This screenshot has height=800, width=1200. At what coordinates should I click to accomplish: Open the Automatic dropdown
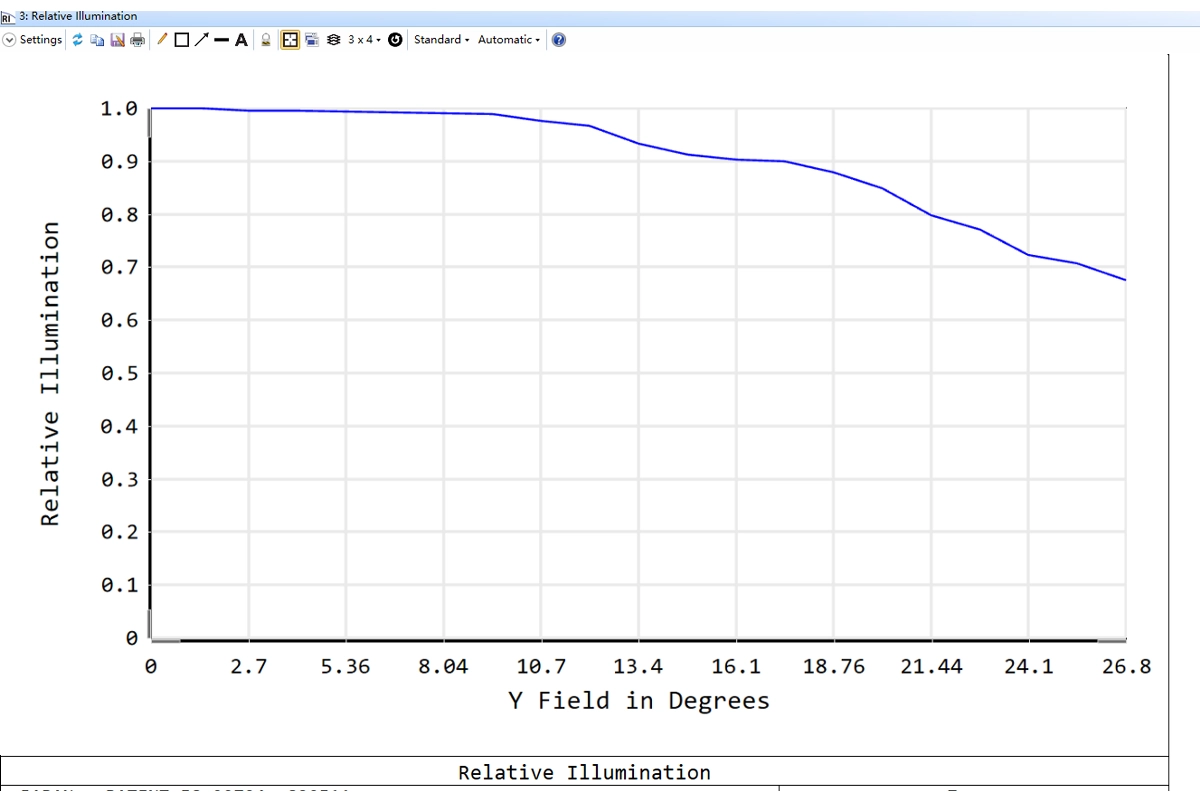508,40
